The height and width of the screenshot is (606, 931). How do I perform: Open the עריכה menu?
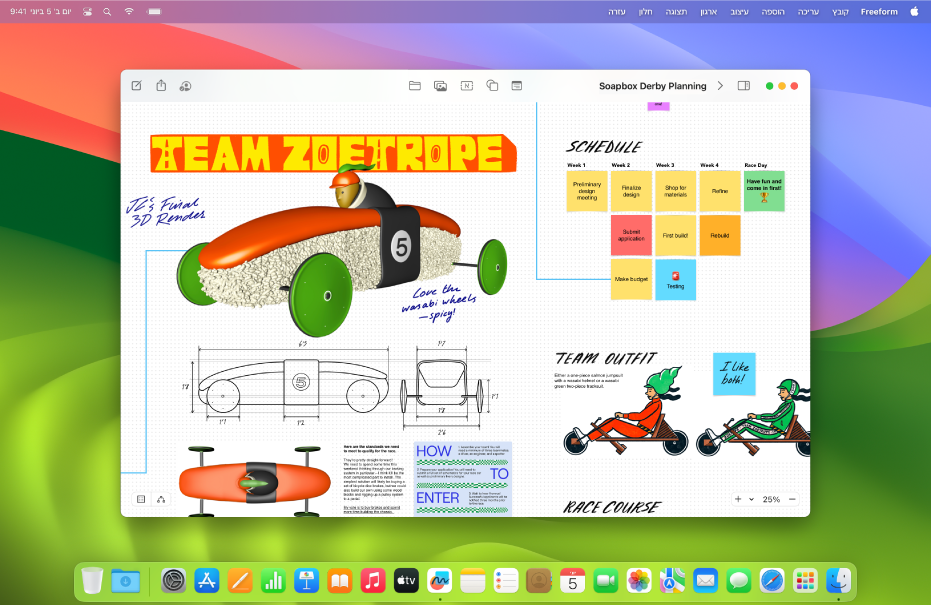coord(808,11)
